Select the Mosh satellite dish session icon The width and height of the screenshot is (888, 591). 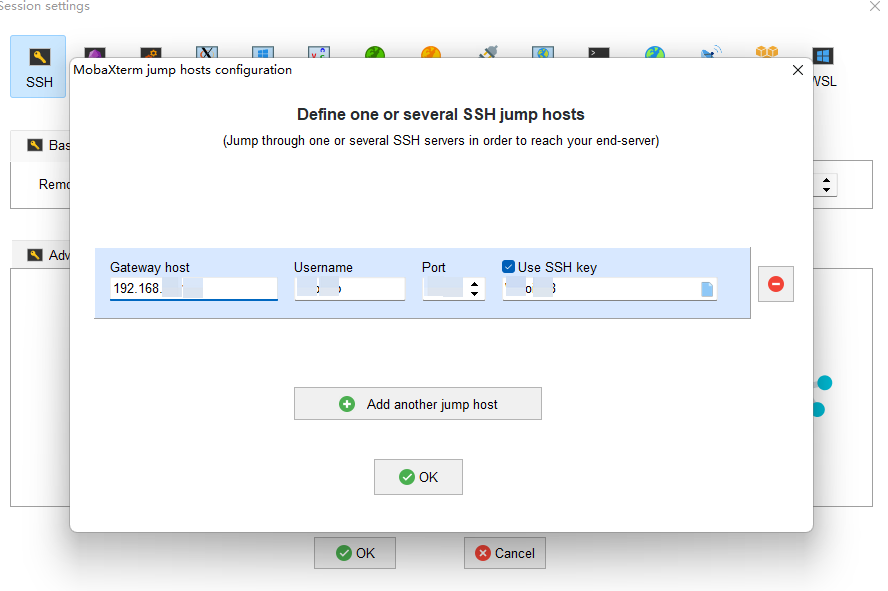point(711,52)
